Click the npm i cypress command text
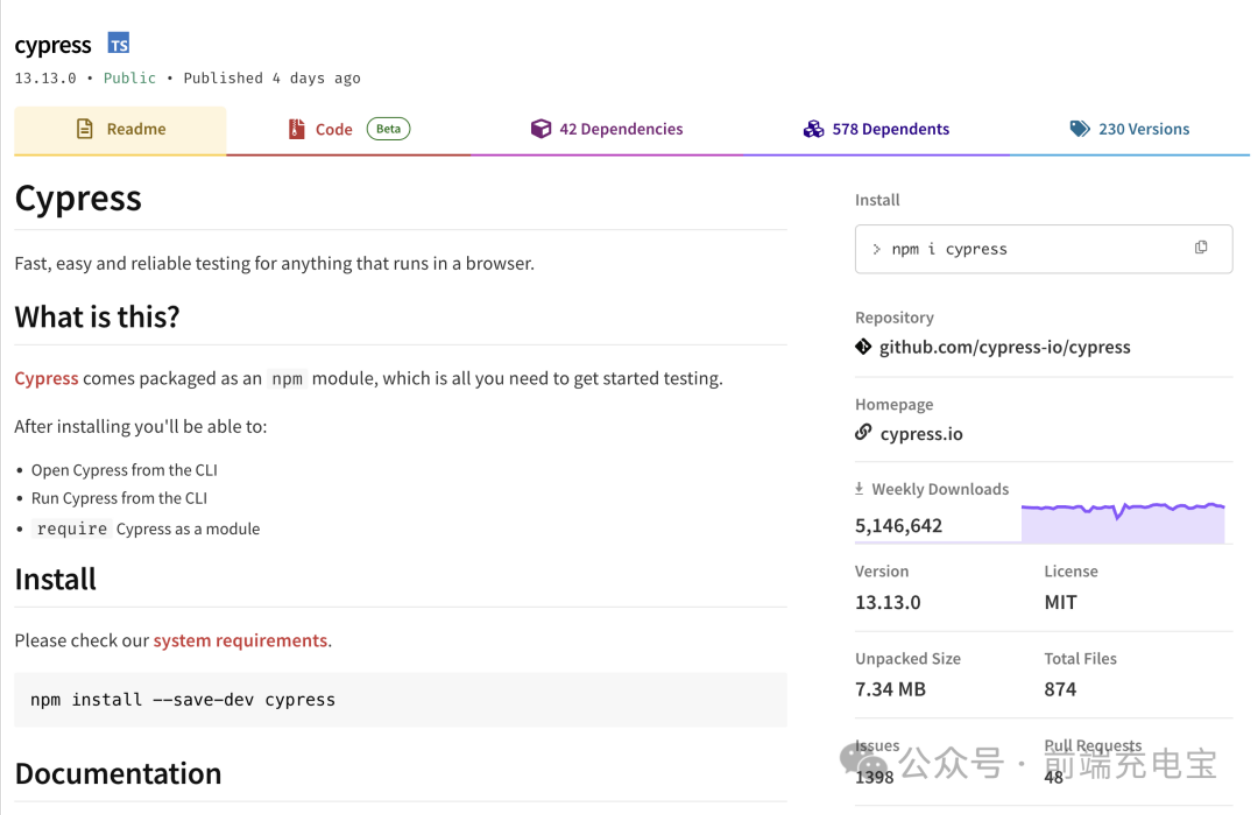 (x=949, y=249)
